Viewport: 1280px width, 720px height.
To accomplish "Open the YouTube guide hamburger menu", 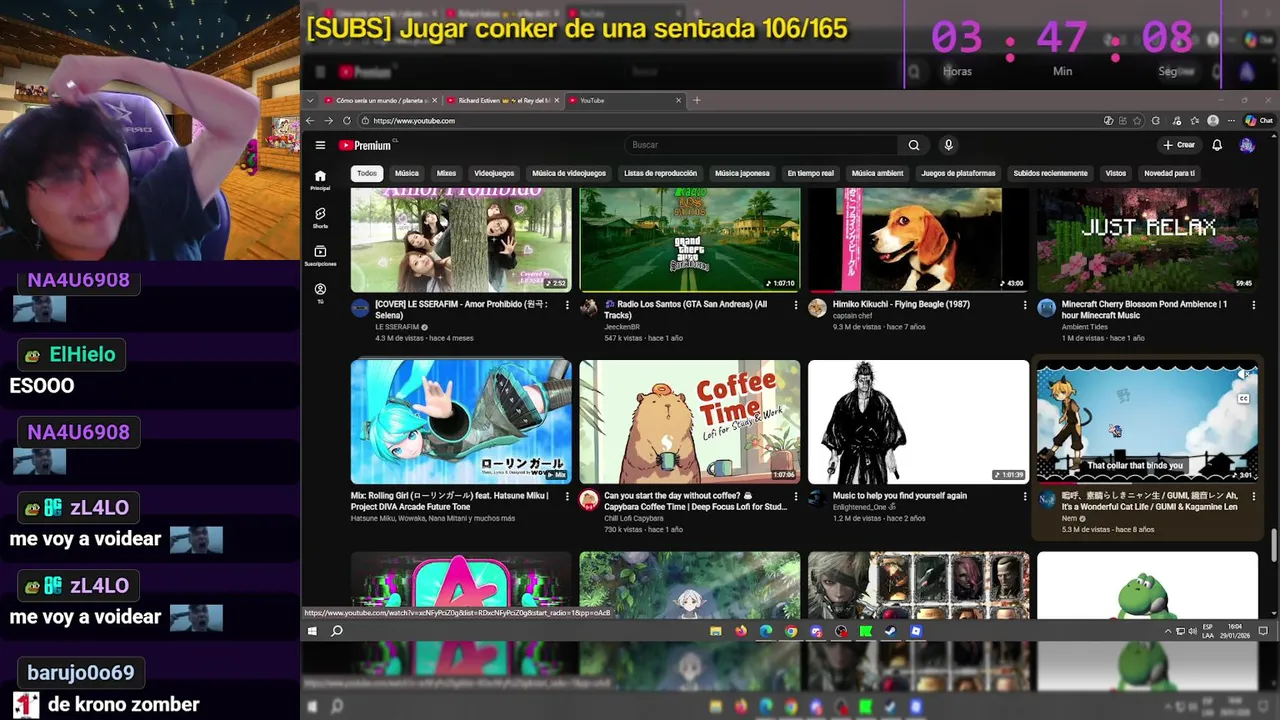I will [x=320, y=145].
